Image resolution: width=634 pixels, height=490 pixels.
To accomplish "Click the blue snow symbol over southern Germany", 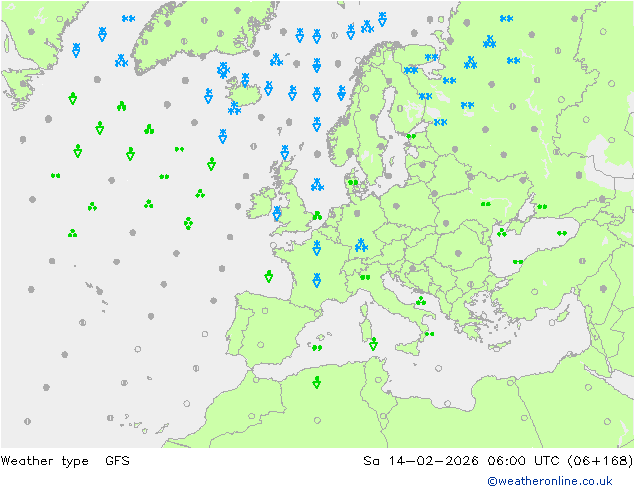I will pos(361,245).
